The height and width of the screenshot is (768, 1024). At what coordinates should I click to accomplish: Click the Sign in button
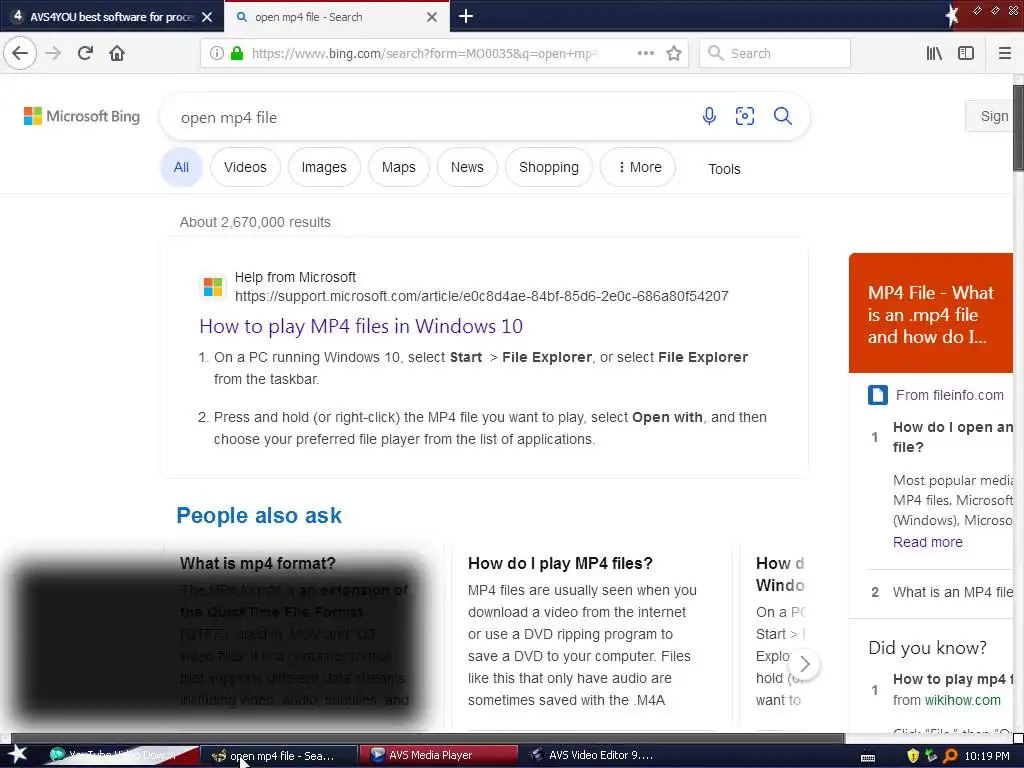pos(990,116)
